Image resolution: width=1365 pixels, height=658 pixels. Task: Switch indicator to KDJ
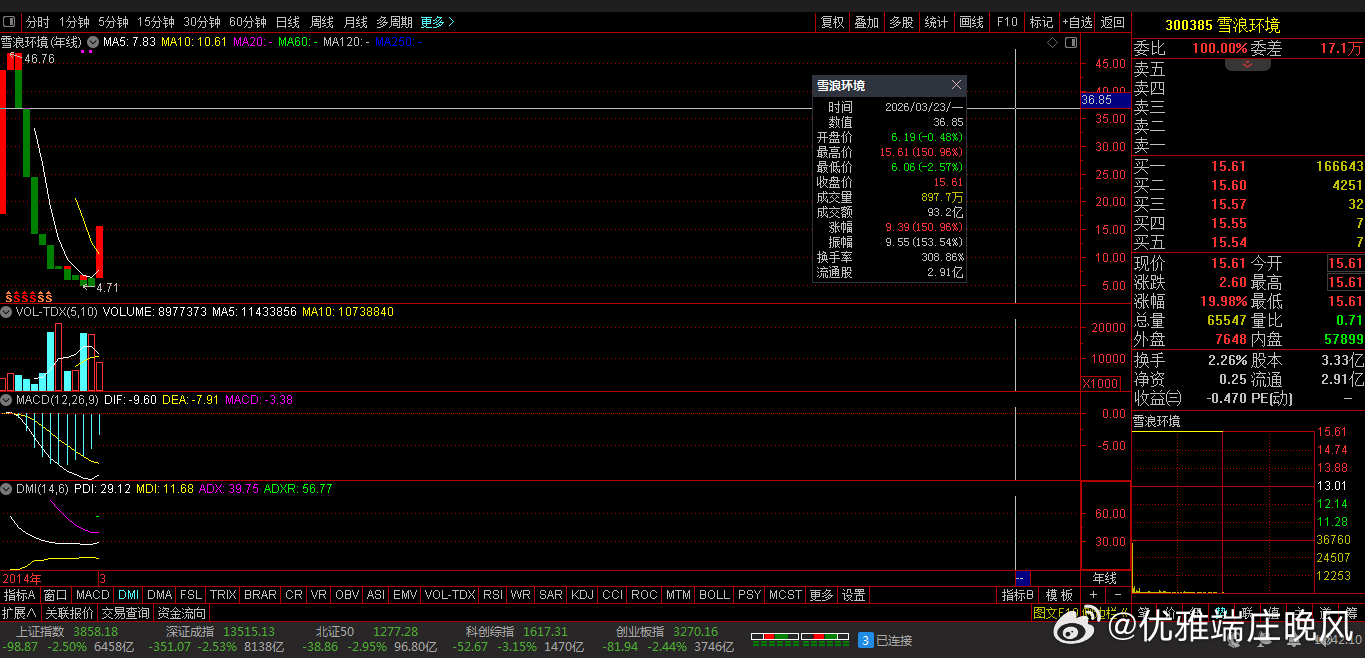click(x=581, y=595)
